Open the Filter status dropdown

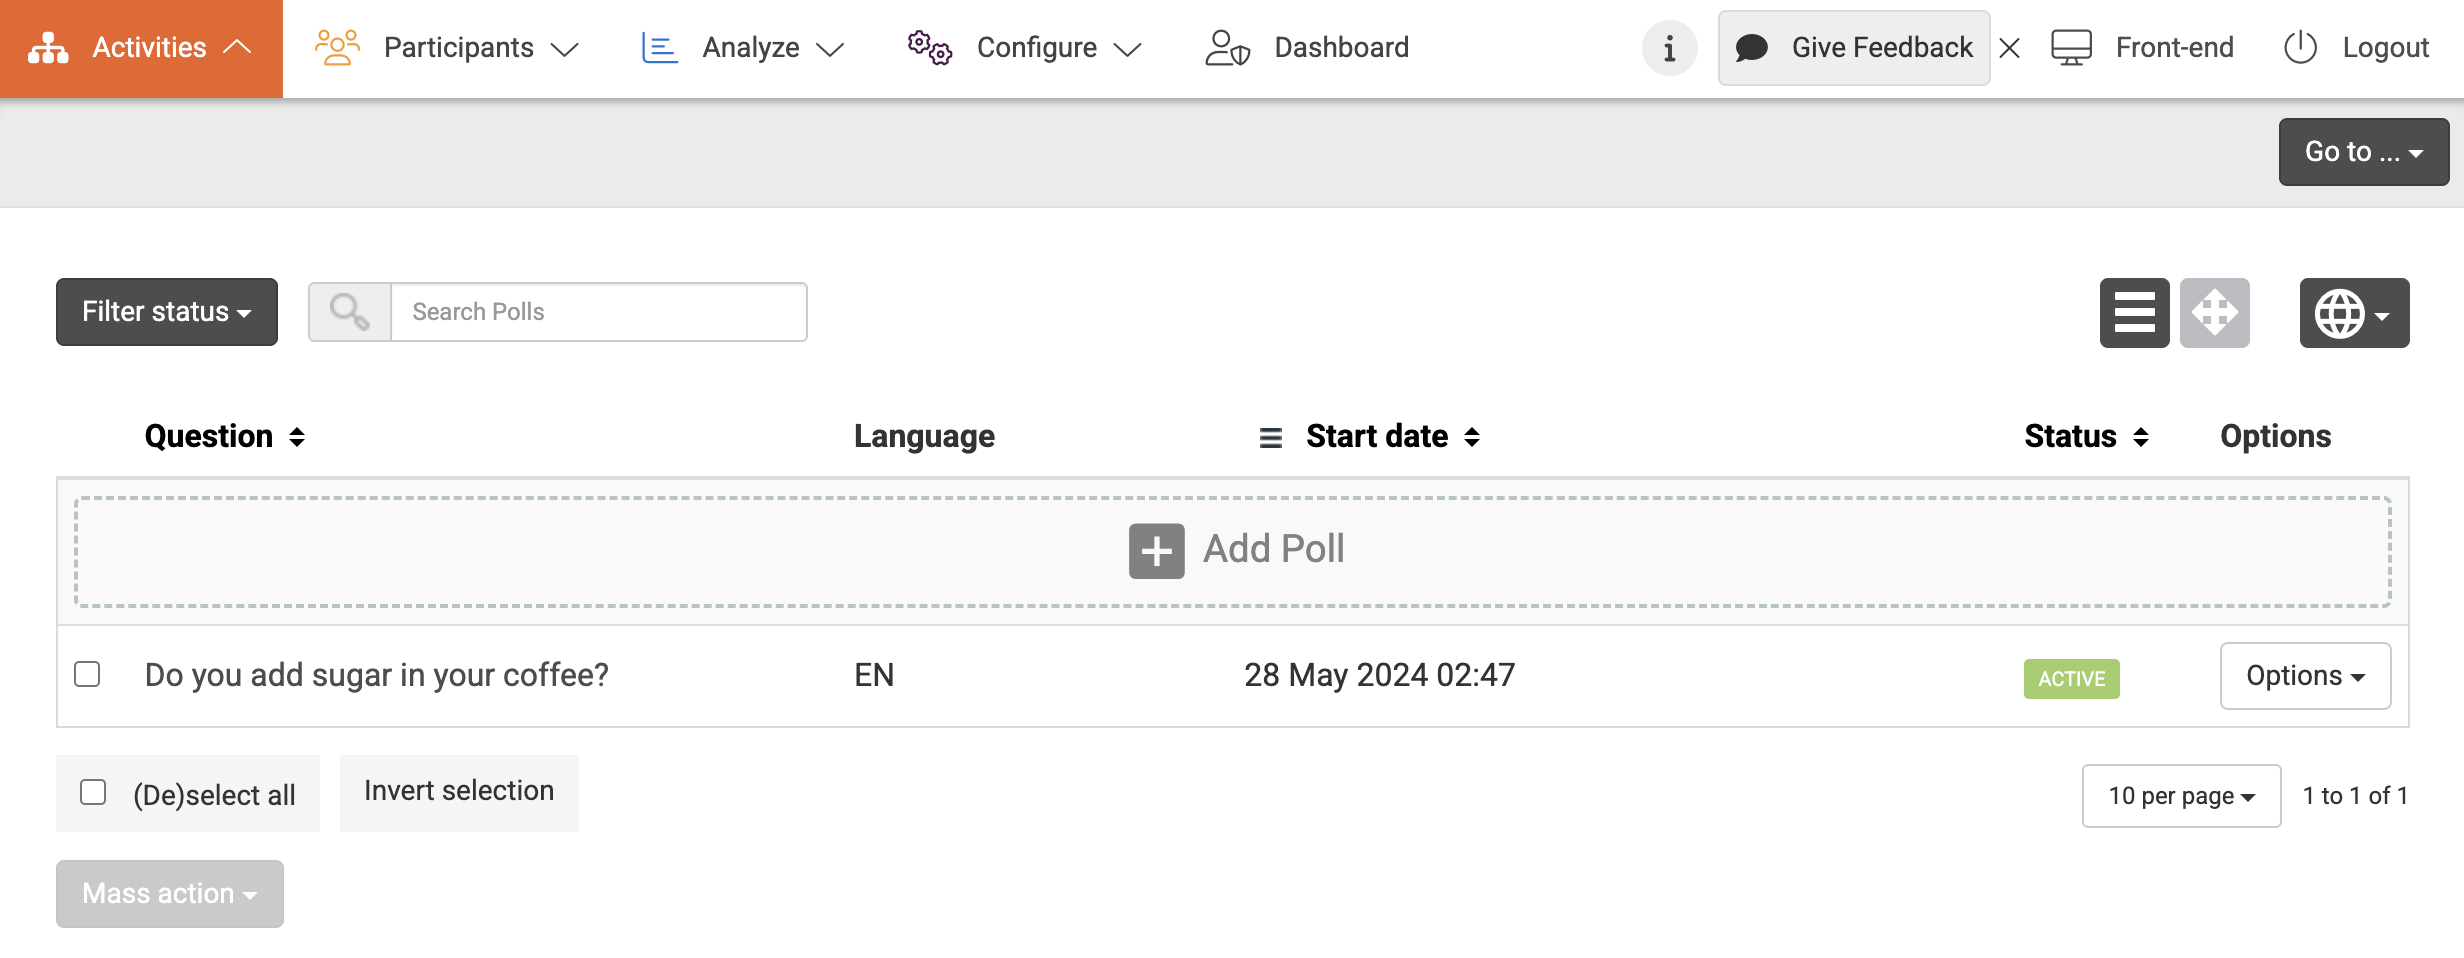pyautogui.click(x=167, y=312)
